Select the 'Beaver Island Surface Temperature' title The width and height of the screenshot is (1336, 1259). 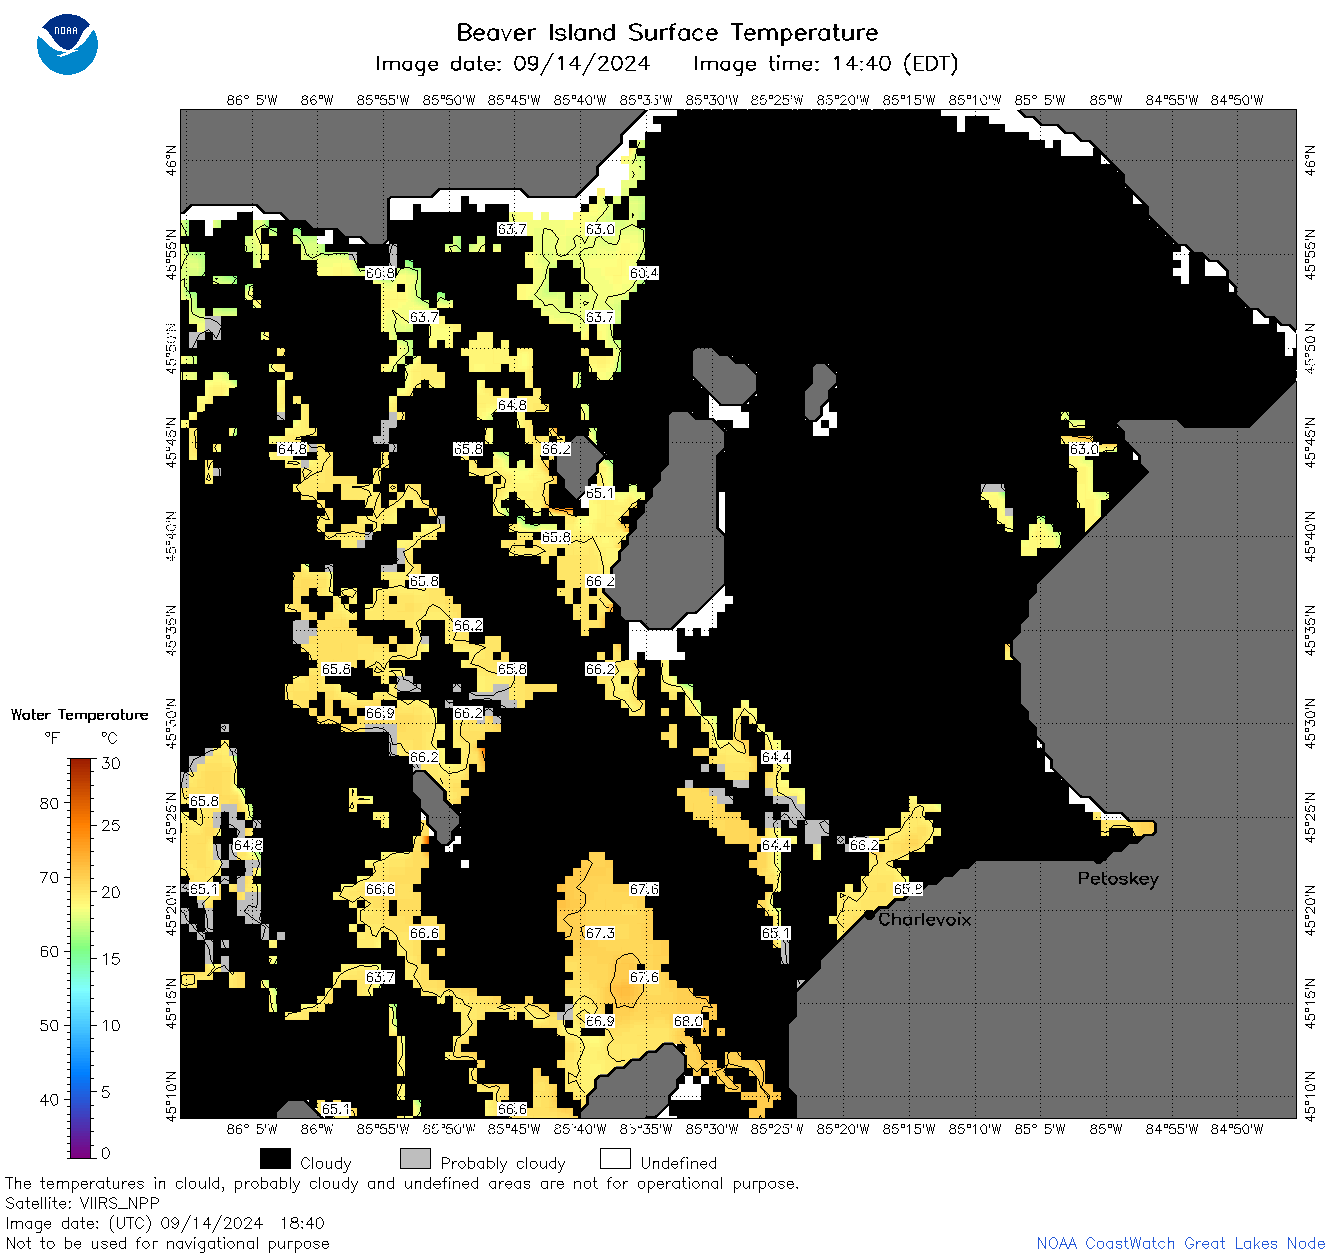pos(667,32)
